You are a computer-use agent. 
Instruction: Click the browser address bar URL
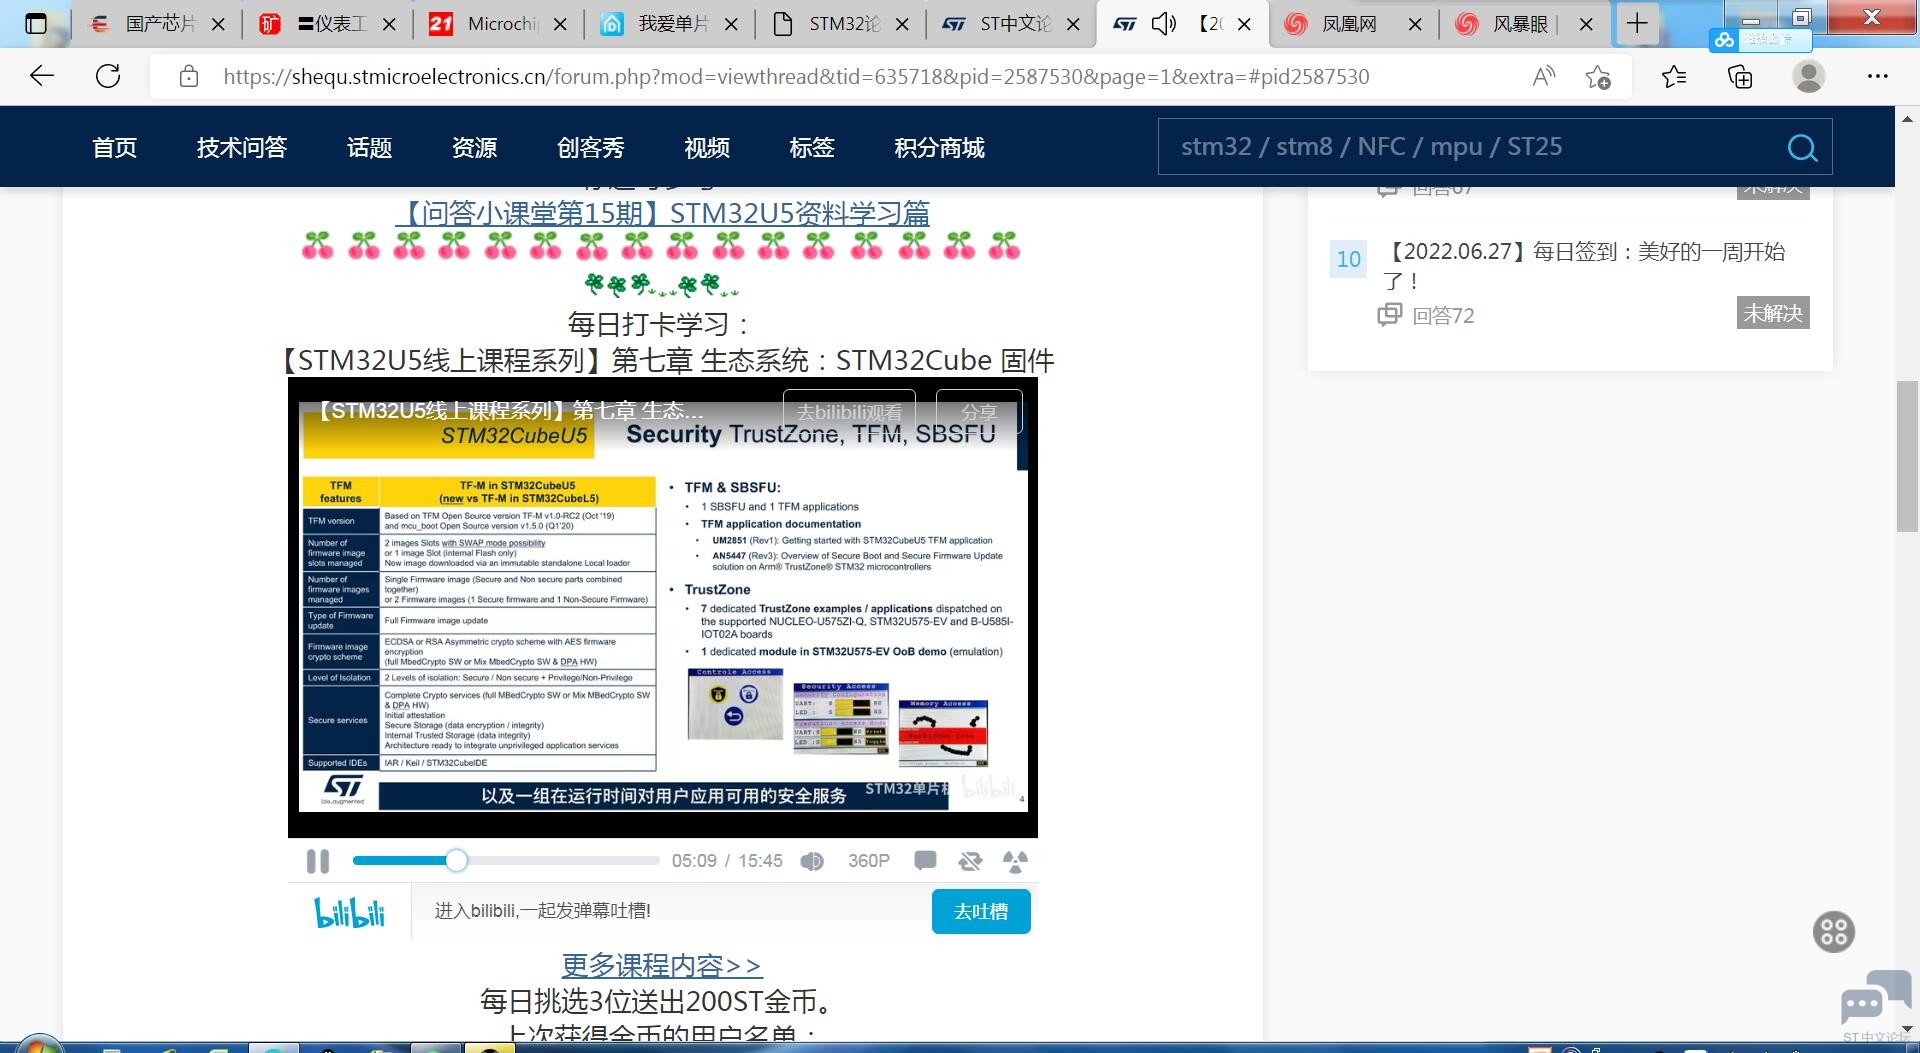(796, 77)
